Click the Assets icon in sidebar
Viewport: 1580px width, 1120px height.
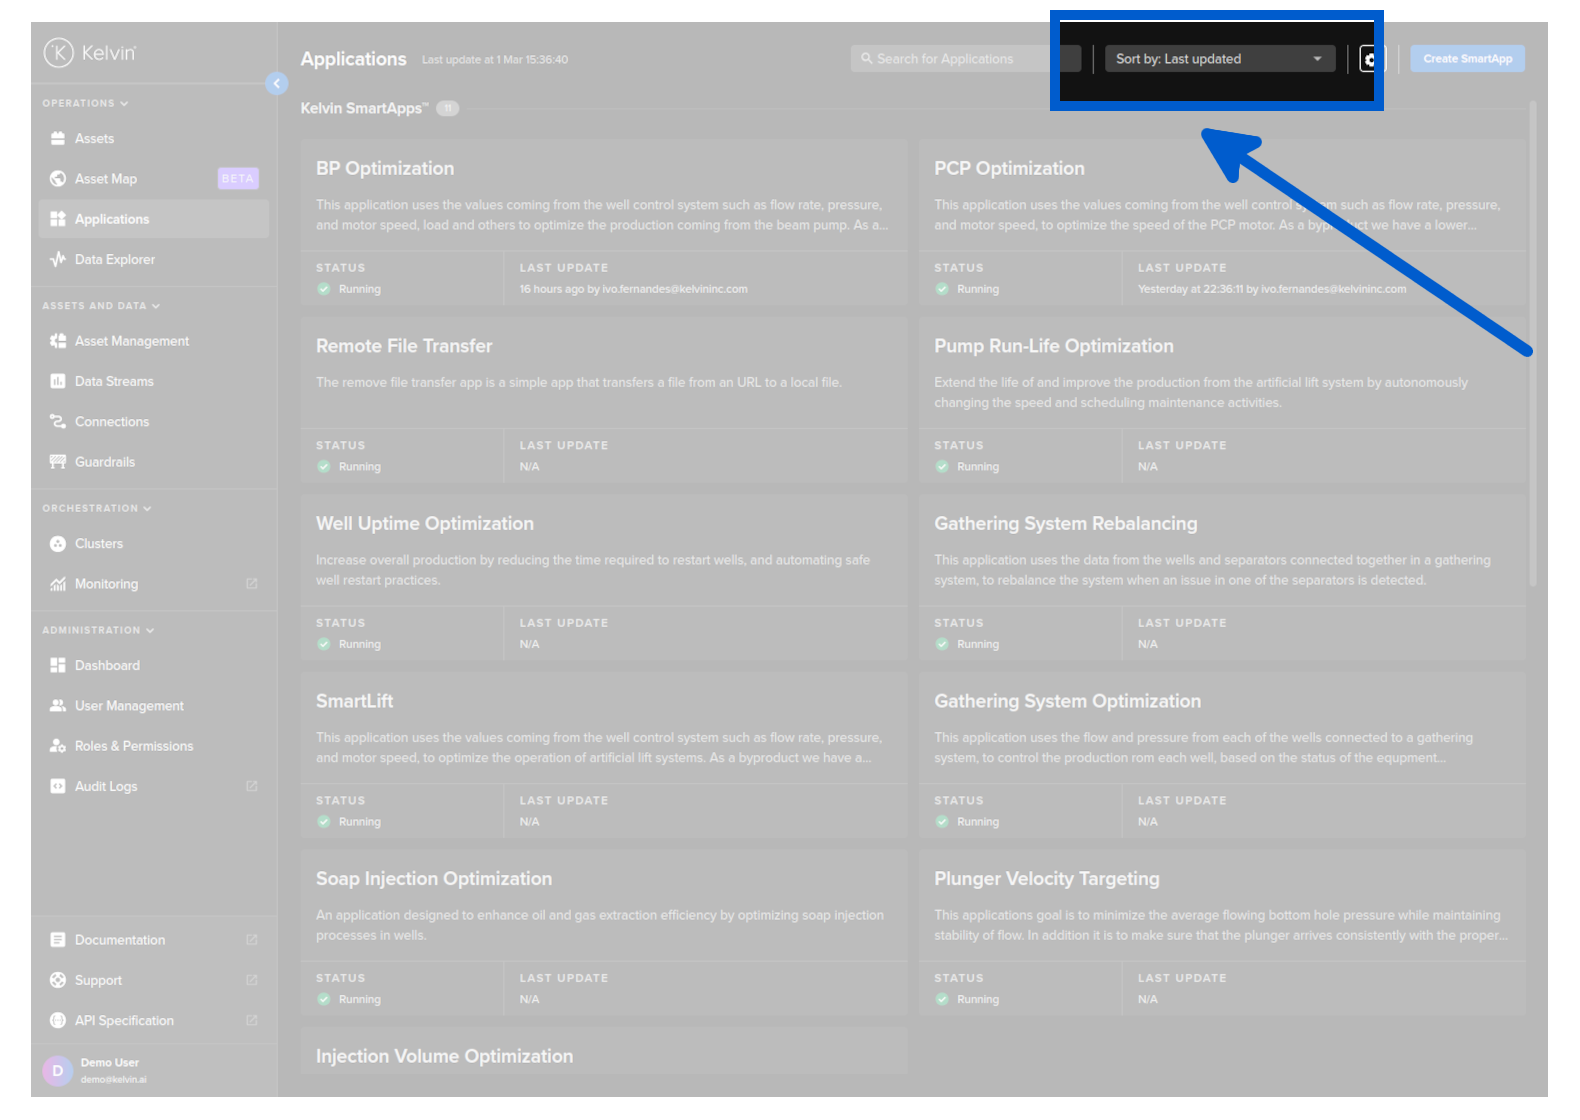(58, 139)
